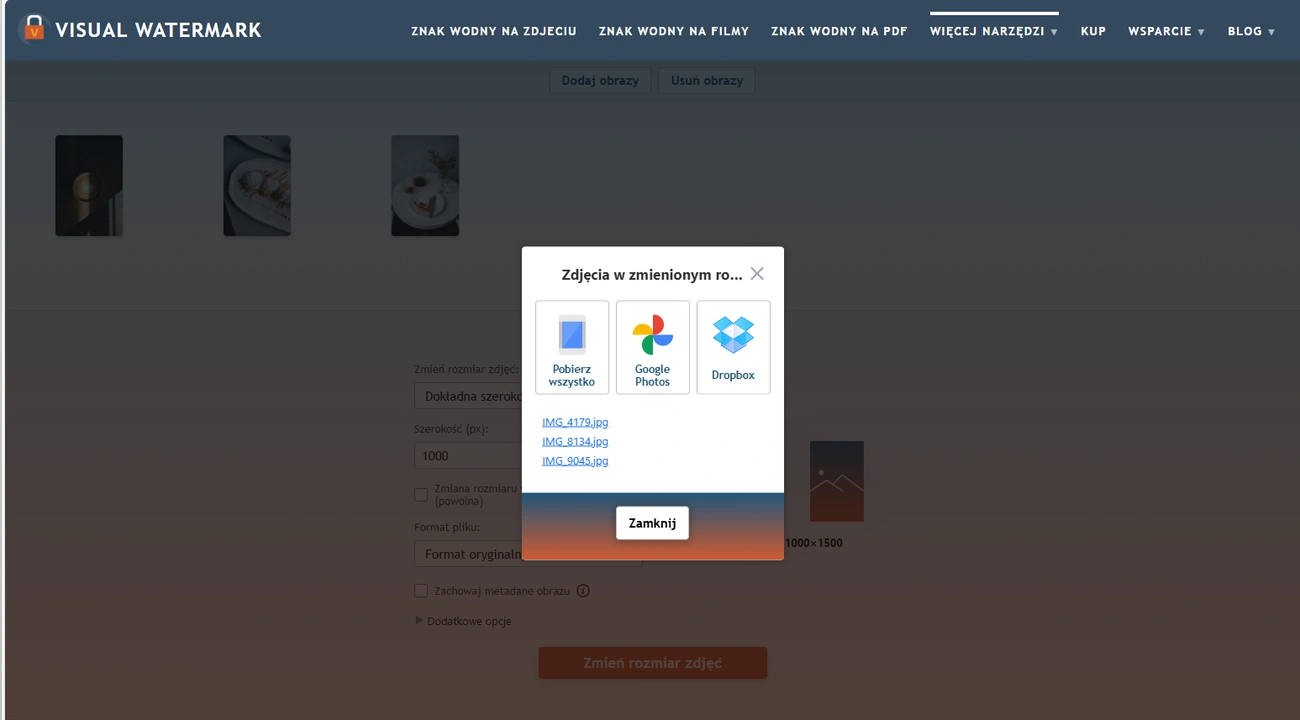
Task: Go to Znak wodny na filmy
Action: [x=674, y=31]
